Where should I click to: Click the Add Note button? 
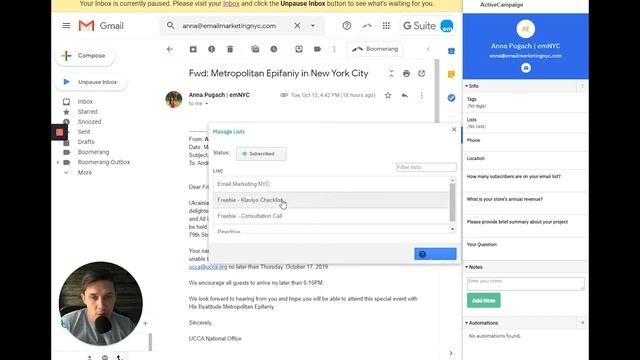pyautogui.click(x=484, y=300)
